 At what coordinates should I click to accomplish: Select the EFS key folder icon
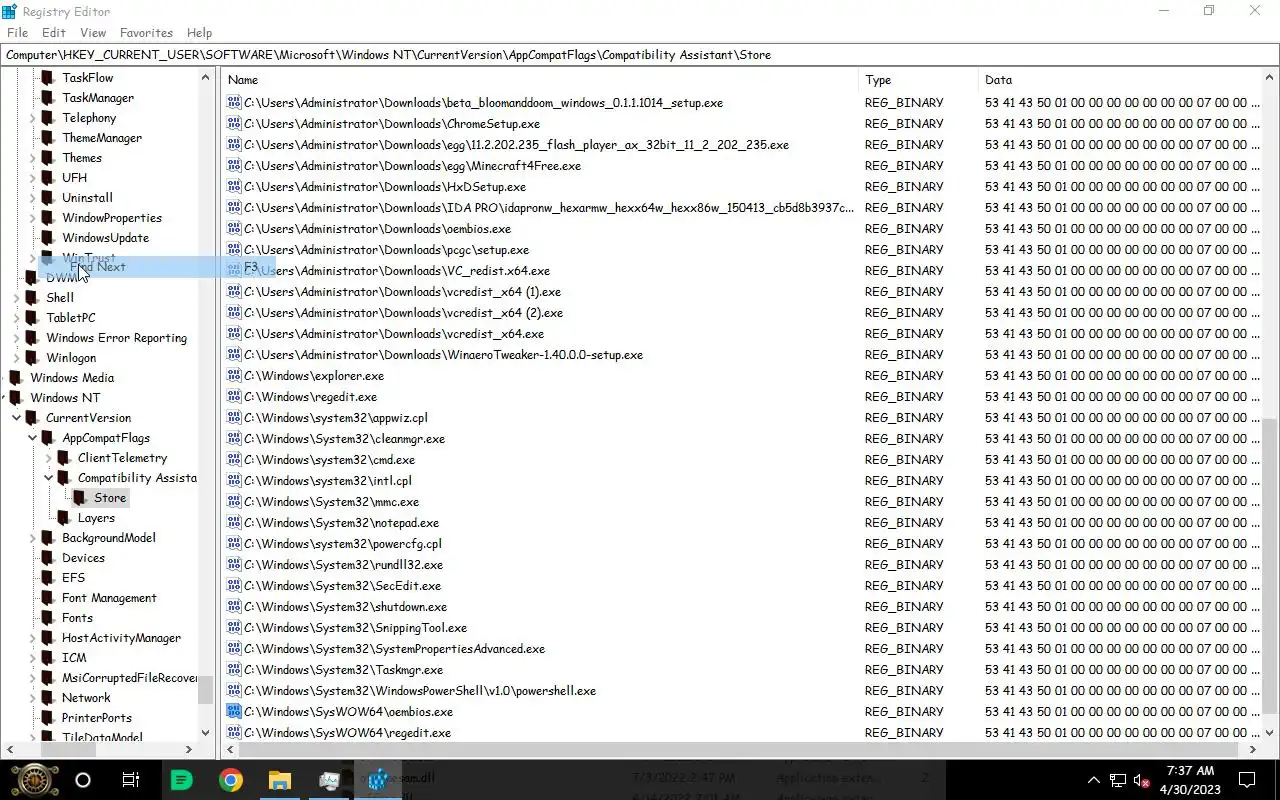click(x=47, y=578)
